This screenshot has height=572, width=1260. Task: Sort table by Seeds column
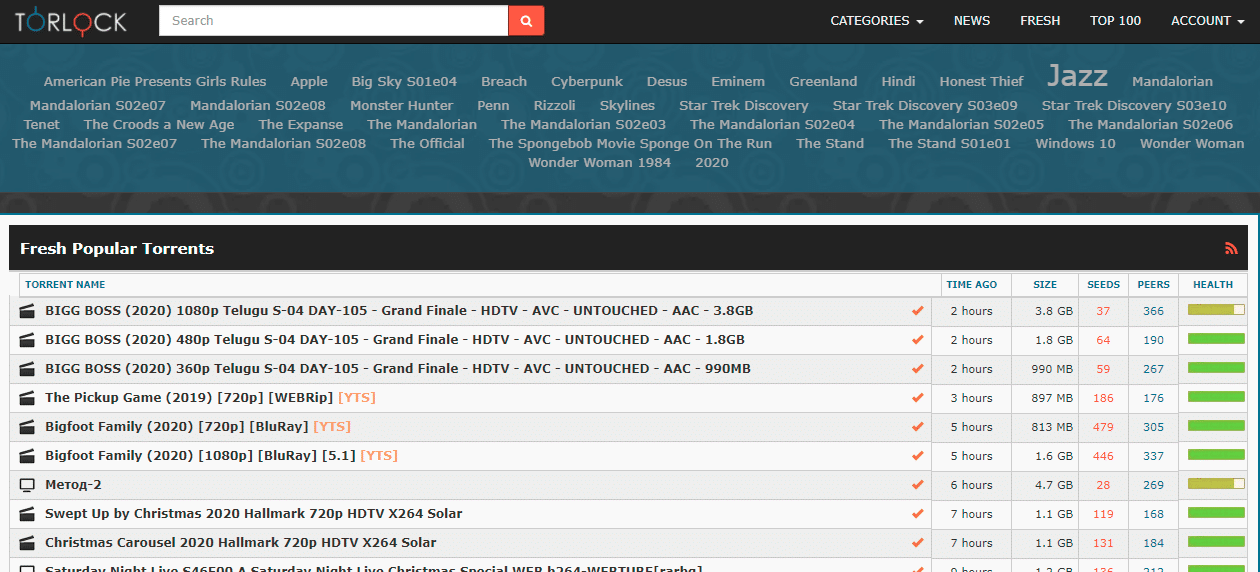point(1104,285)
